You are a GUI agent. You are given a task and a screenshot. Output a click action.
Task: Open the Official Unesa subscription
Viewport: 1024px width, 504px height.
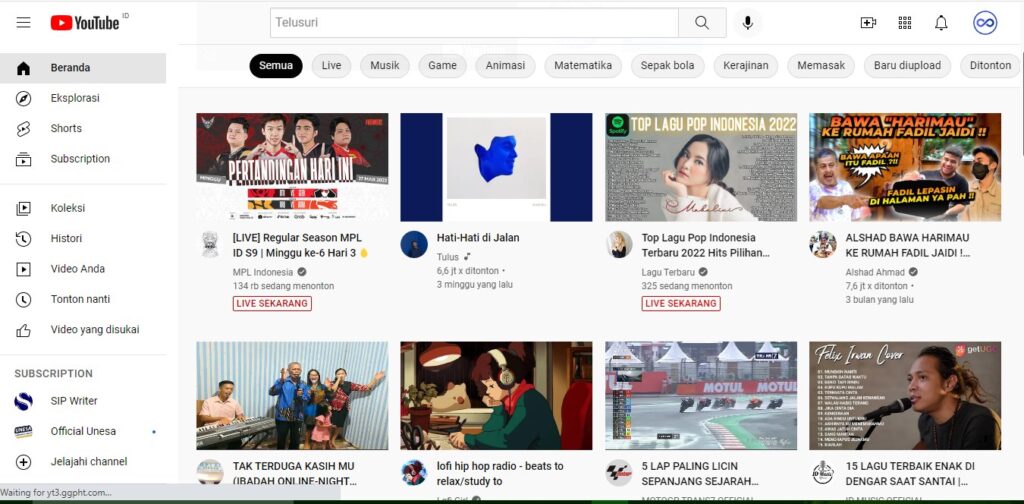(83, 432)
